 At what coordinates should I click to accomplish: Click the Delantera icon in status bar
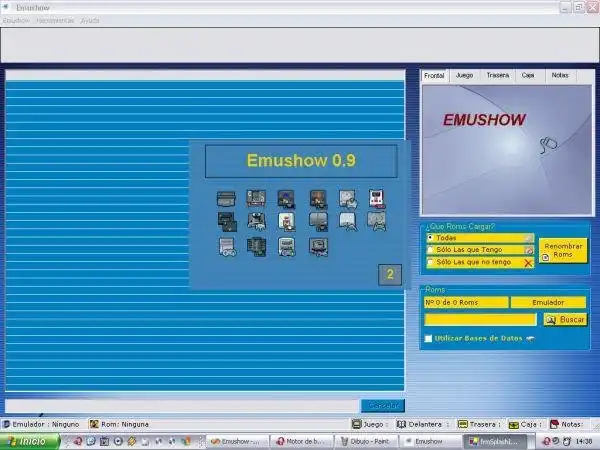point(401,424)
